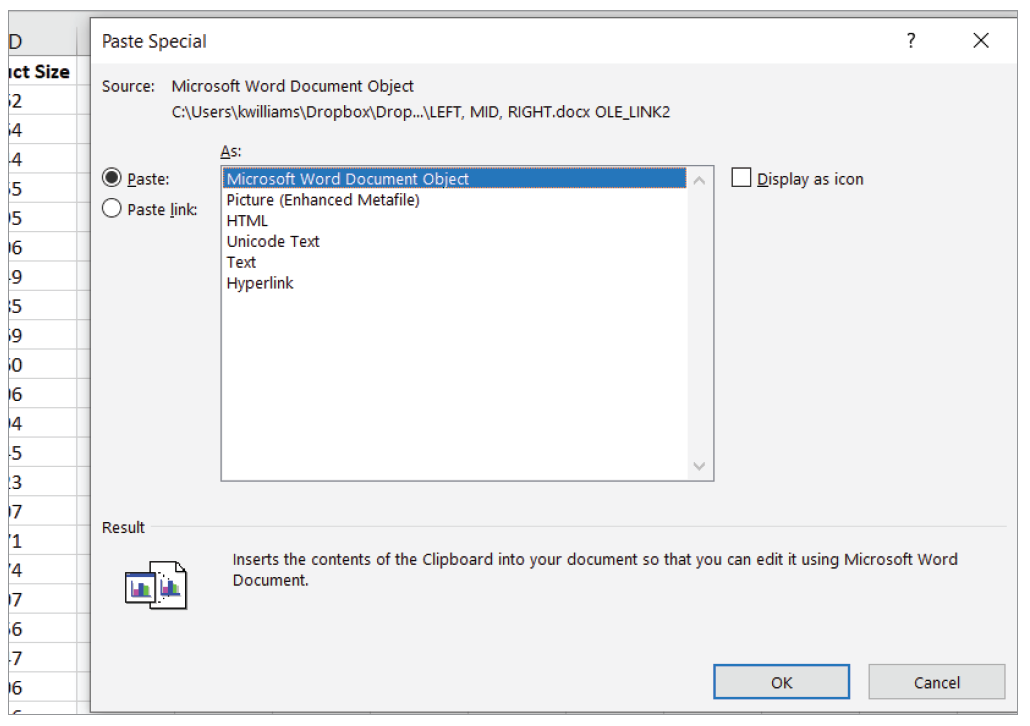1030x726 pixels.
Task: Click the Help question mark icon
Action: click(911, 41)
